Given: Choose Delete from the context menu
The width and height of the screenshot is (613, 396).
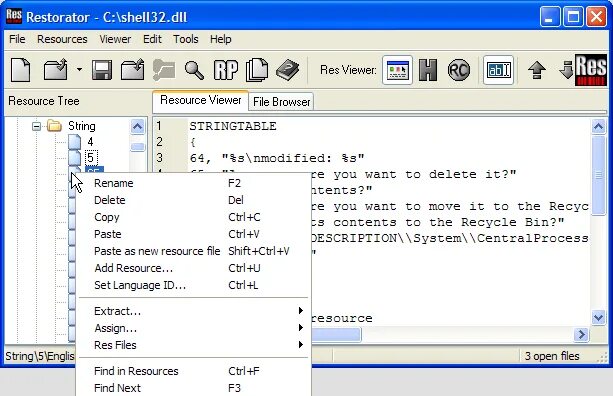Looking at the screenshot, I should (x=194, y=200).
